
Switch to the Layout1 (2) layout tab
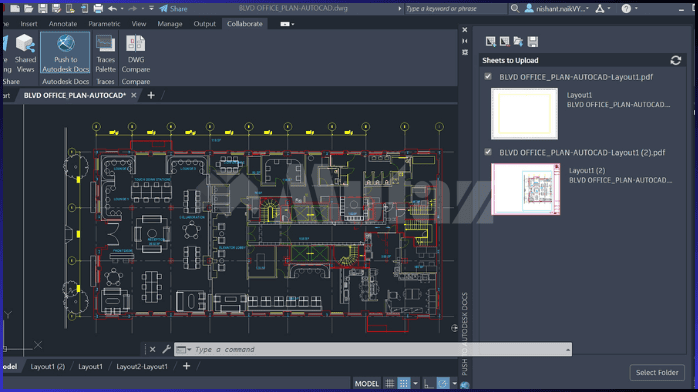point(48,366)
